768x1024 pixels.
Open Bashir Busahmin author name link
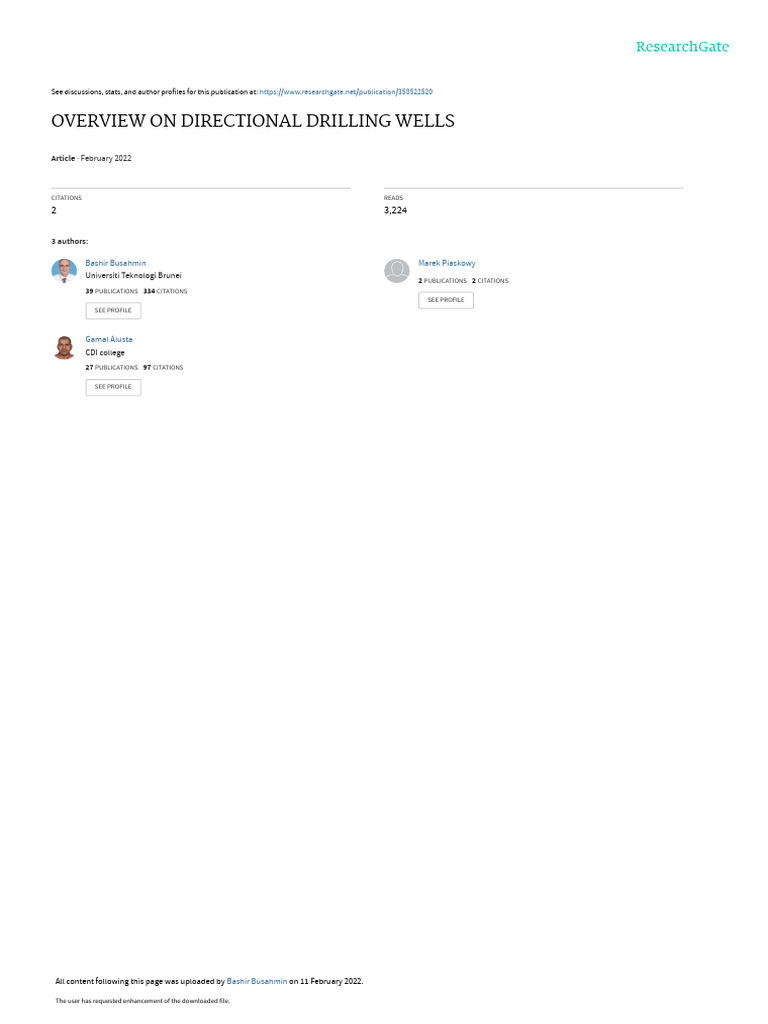[116, 263]
